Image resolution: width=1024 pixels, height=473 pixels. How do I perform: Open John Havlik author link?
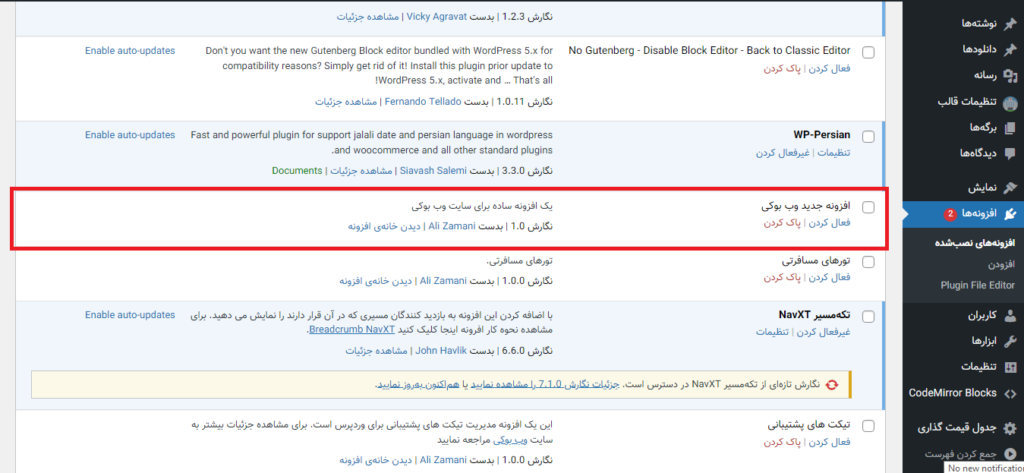(440, 351)
